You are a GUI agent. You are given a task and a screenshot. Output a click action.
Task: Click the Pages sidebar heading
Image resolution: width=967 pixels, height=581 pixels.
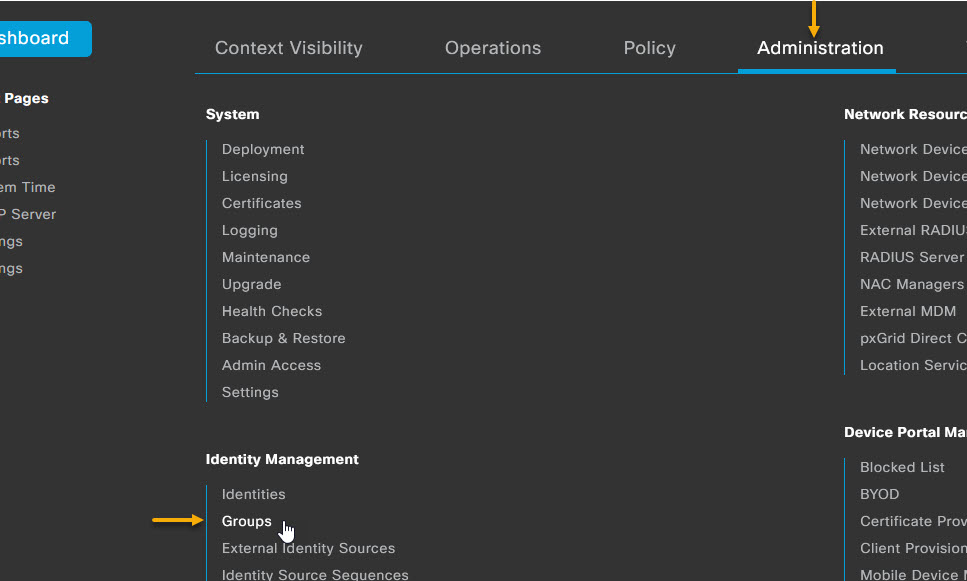(x=26, y=99)
